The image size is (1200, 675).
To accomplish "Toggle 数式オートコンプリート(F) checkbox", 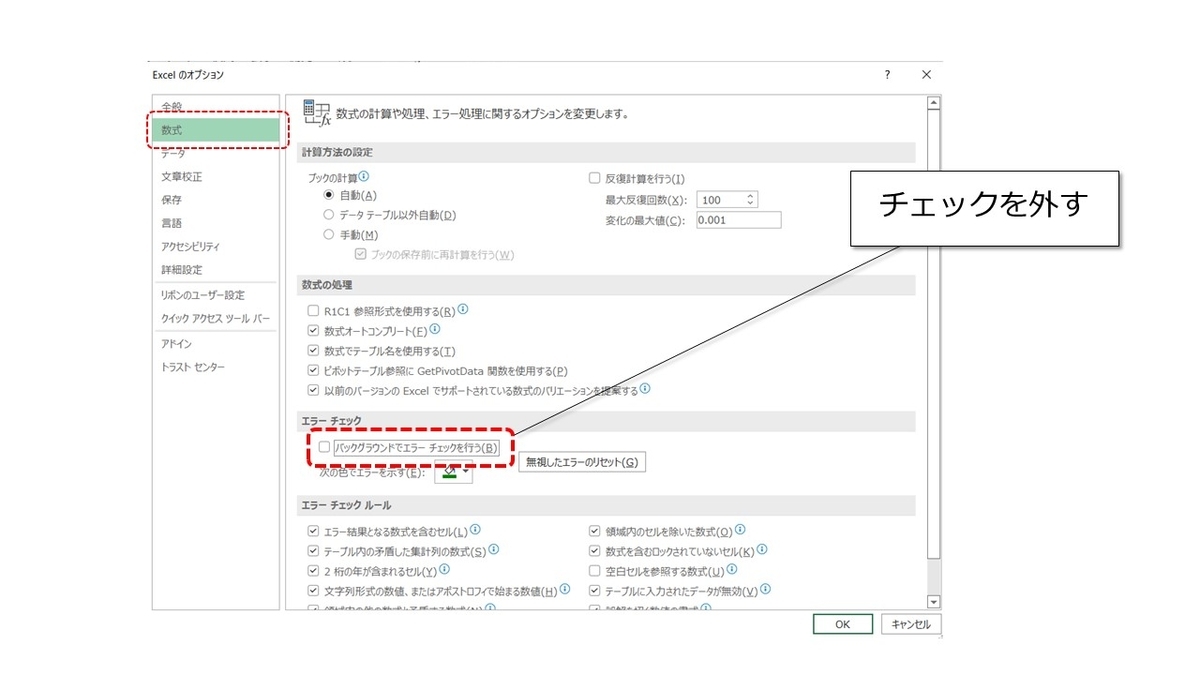I will 314,330.
